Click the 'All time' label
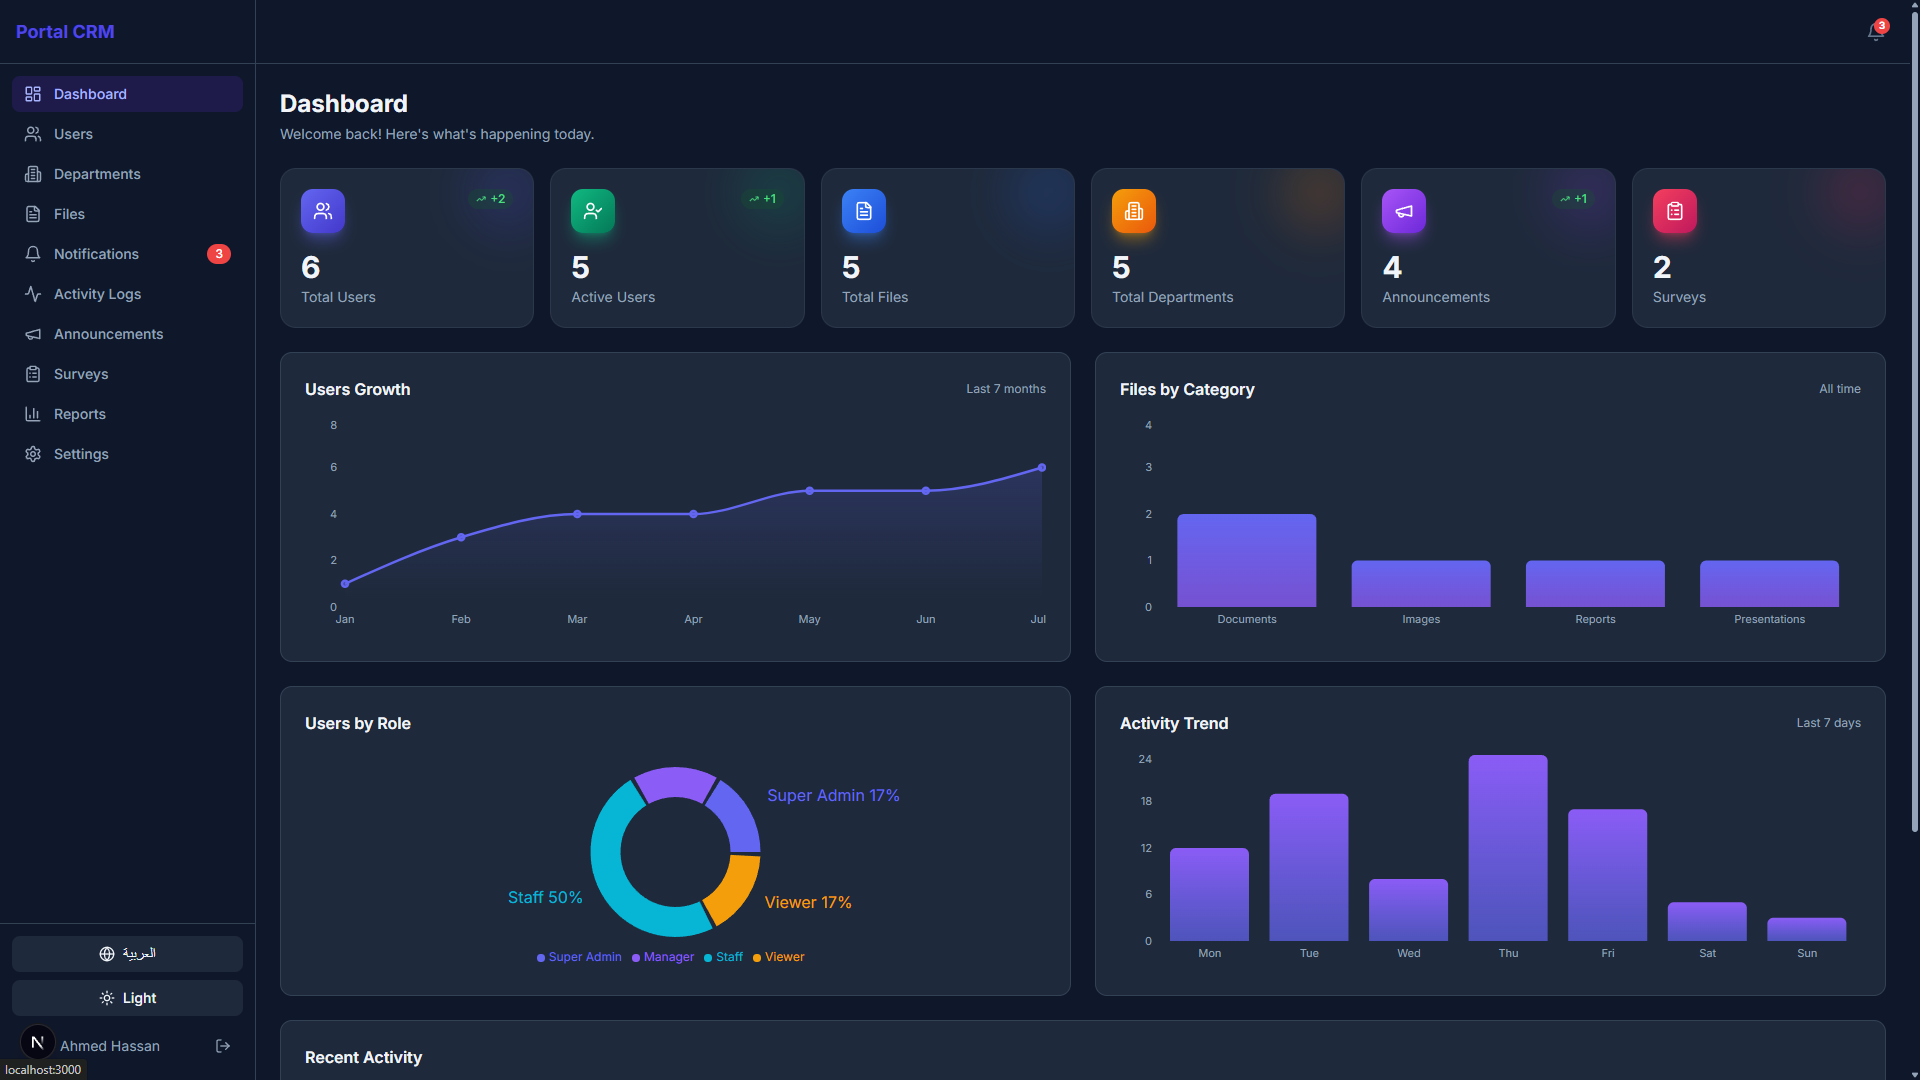The height and width of the screenshot is (1080, 1920). click(1840, 389)
